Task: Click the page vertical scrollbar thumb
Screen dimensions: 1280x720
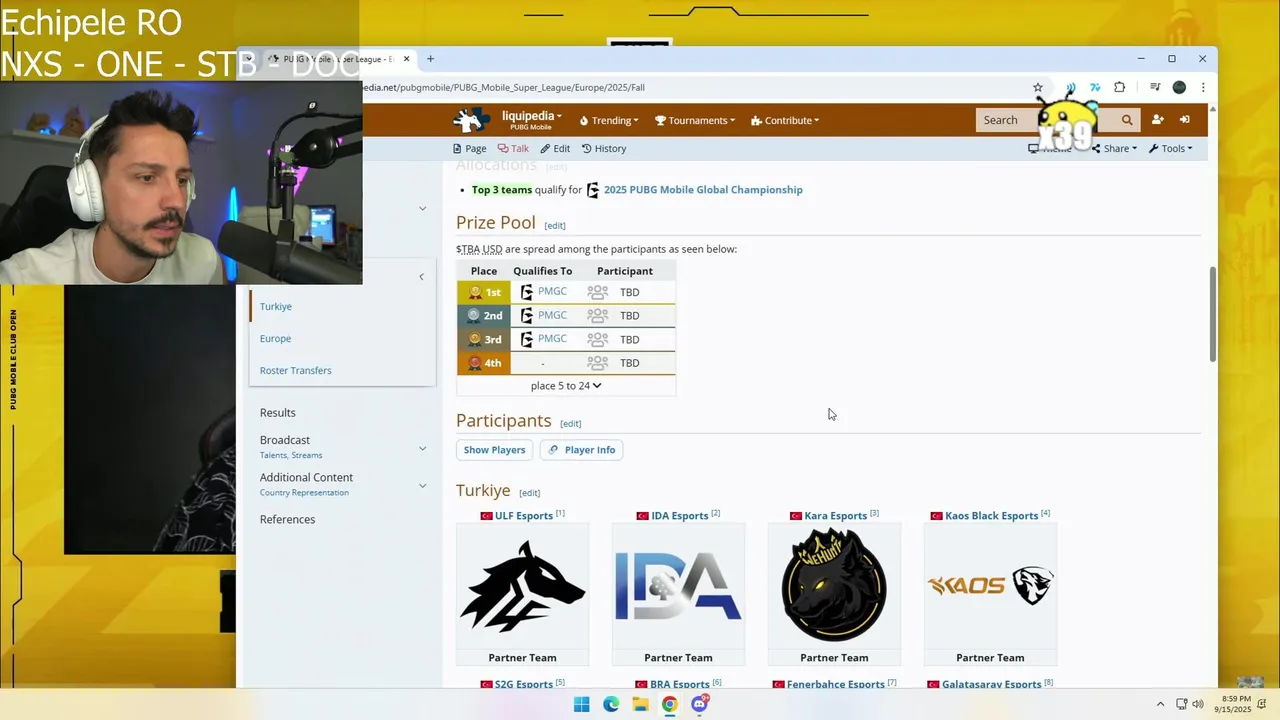Action: point(1213,315)
